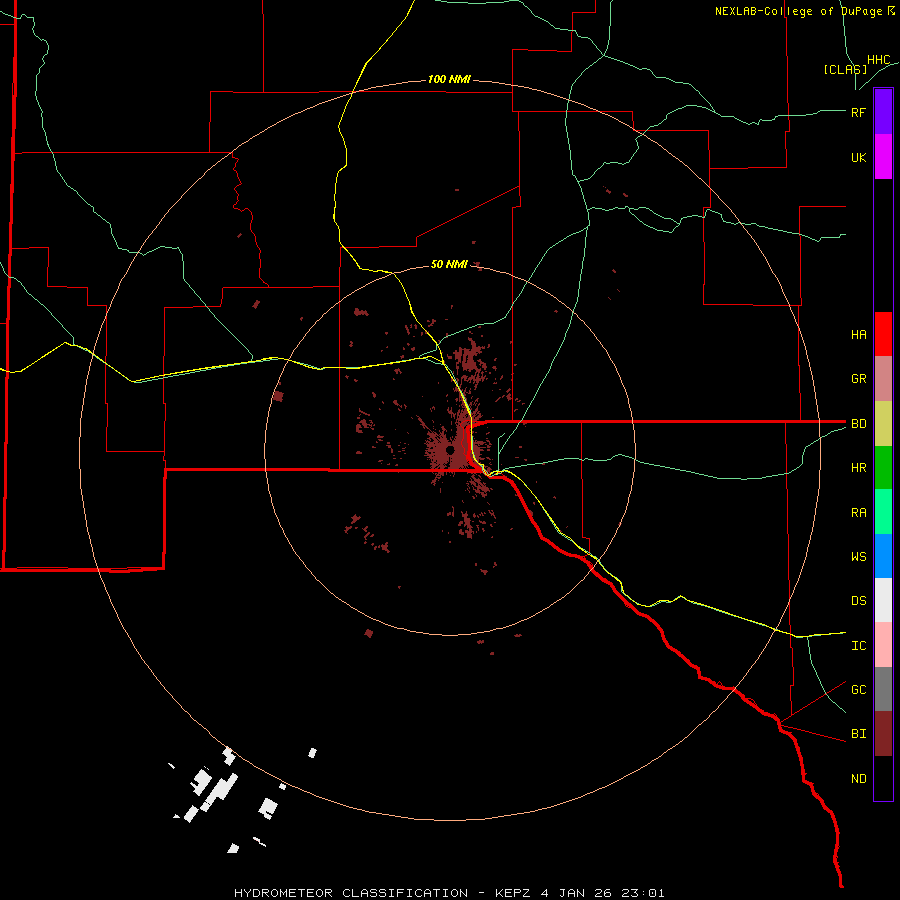The height and width of the screenshot is (900, 900).
Task: Click the ND black legend swatch
Action: click(883, 778)
